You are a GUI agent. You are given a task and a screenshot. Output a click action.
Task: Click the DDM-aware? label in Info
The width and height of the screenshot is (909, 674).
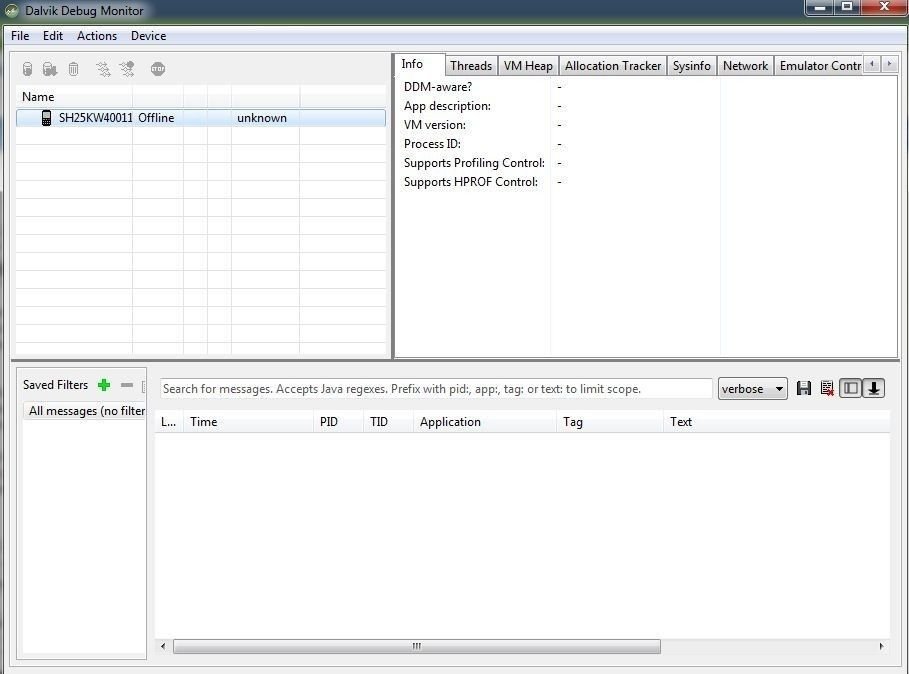pos(438,87)
